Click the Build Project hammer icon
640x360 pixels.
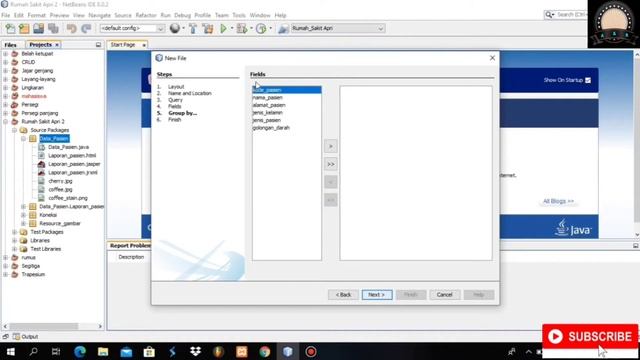(x=193, y=29)
